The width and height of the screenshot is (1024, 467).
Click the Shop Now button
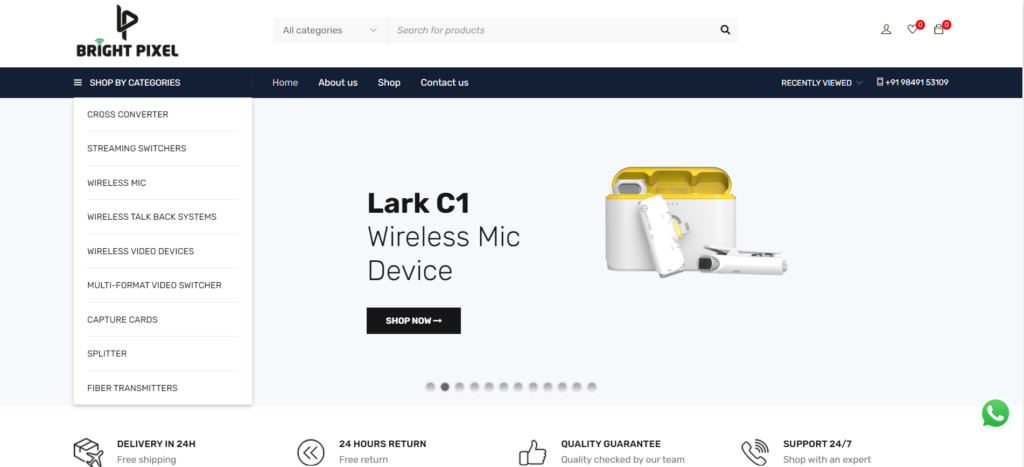(413, 321)
